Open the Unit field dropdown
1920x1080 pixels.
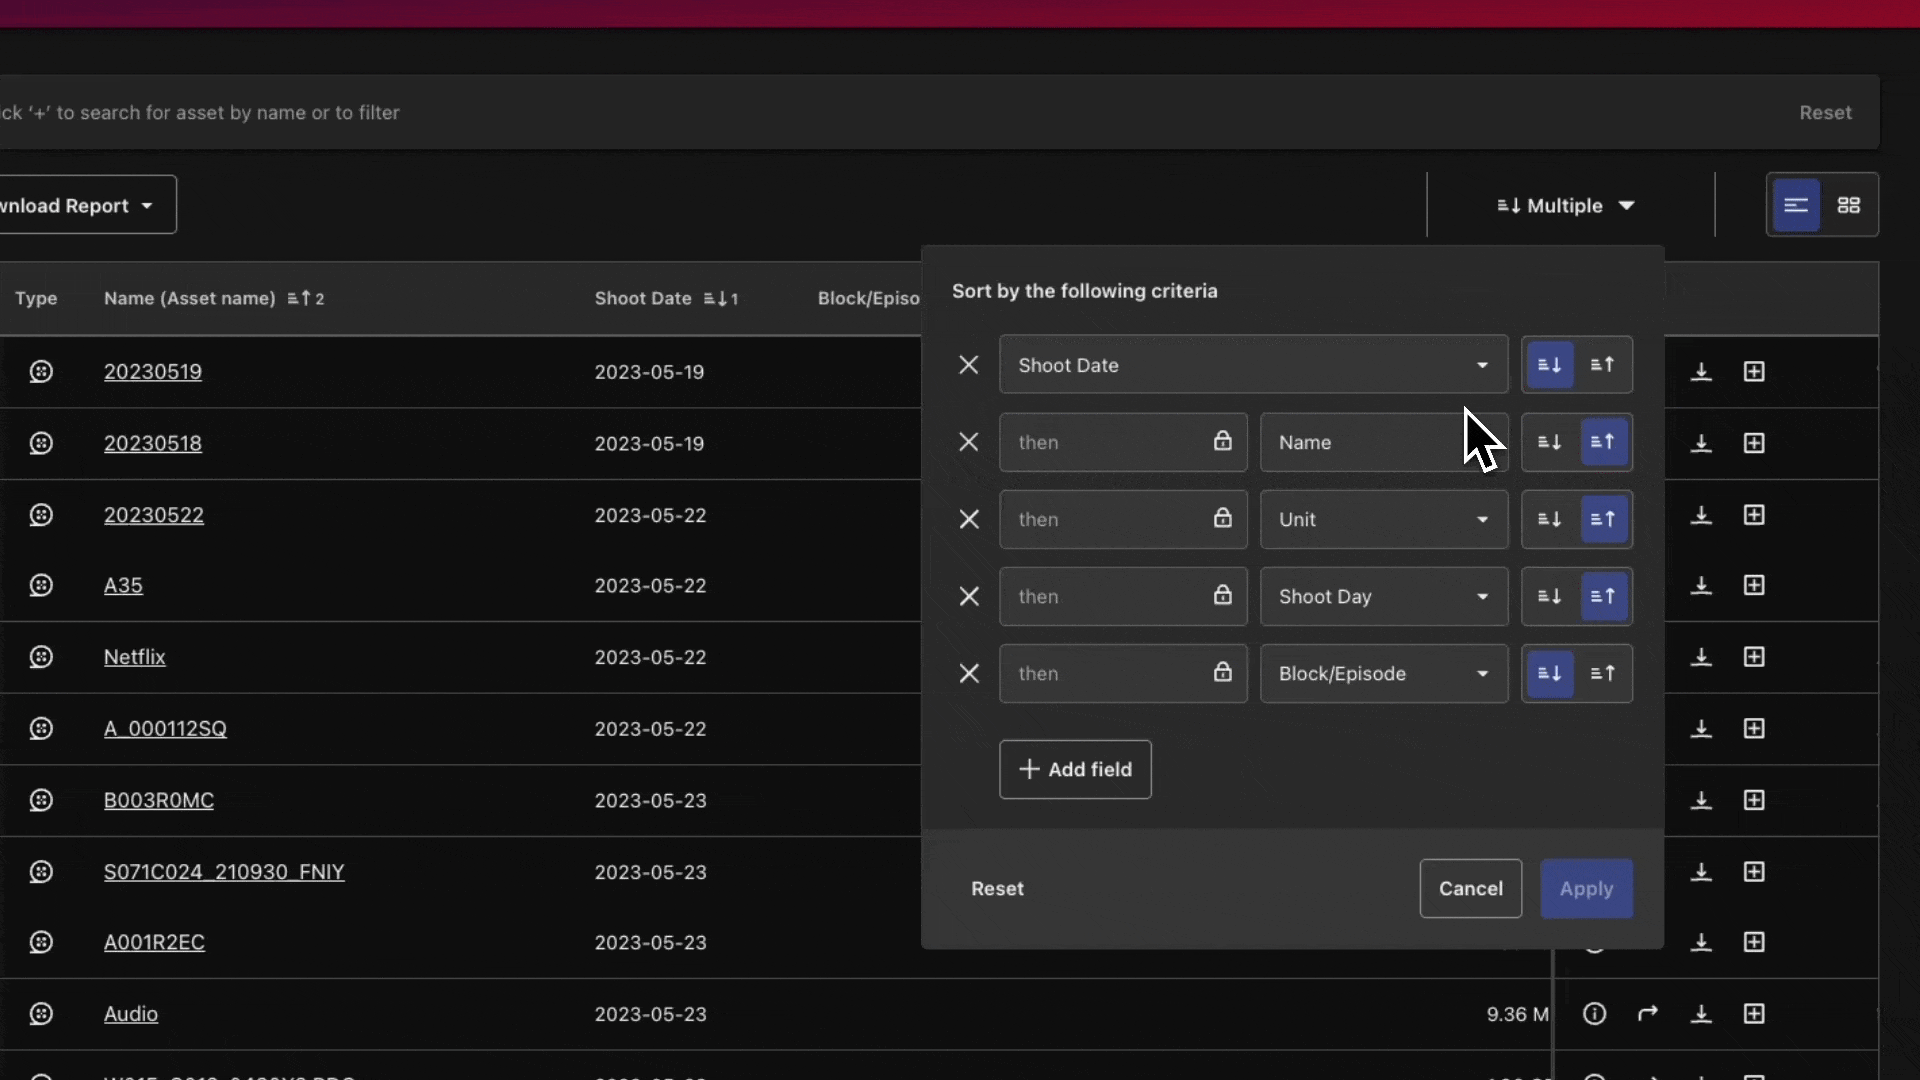pyautogui.click(x=1384, y=519)
